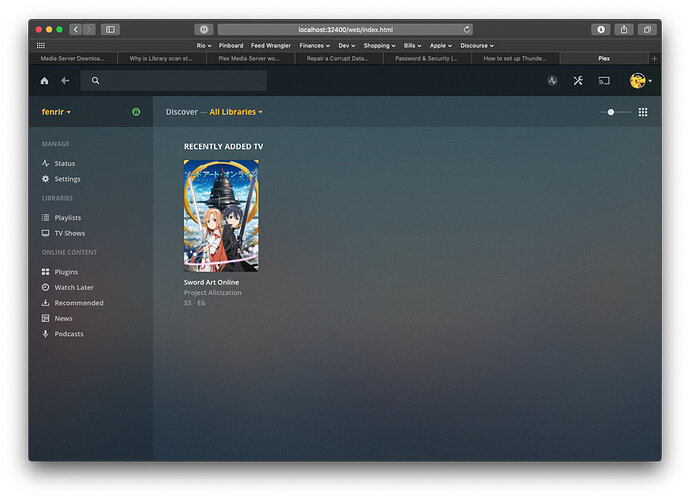Viewport: 690px width, 499px height.
Task: Click the Safari share button
Action: (624, 29)
